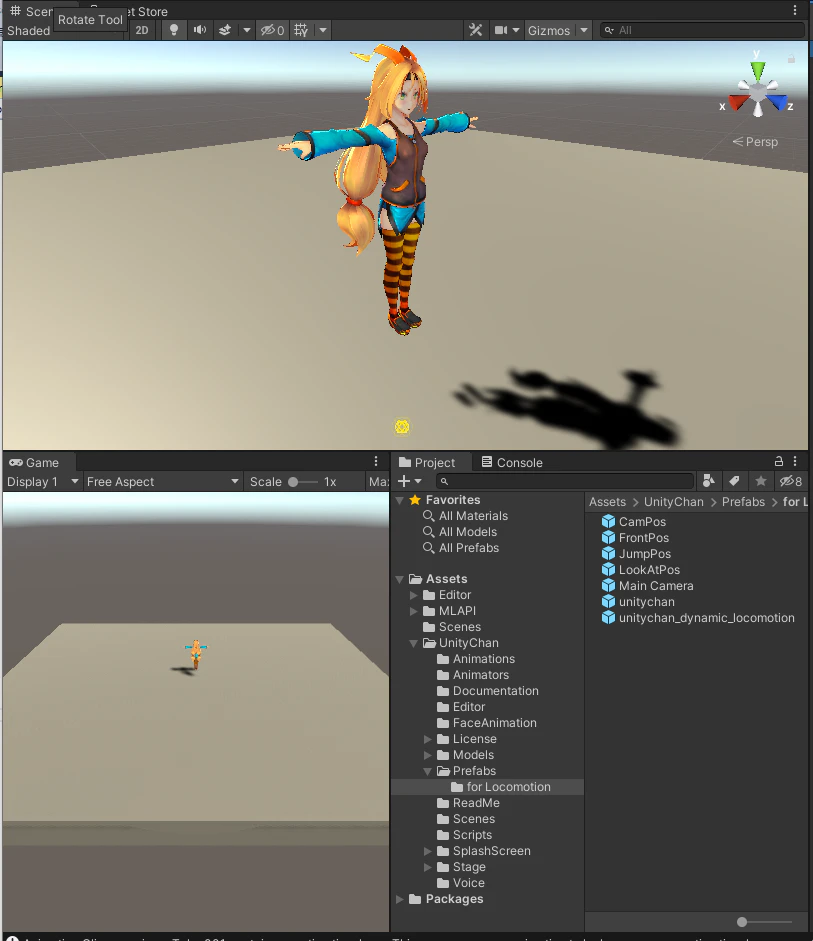The width and height of the screenshot is (813, 941).
Task: Toggle Project panel lock icon
Action: pyautogui.click(x=779, y=461)
